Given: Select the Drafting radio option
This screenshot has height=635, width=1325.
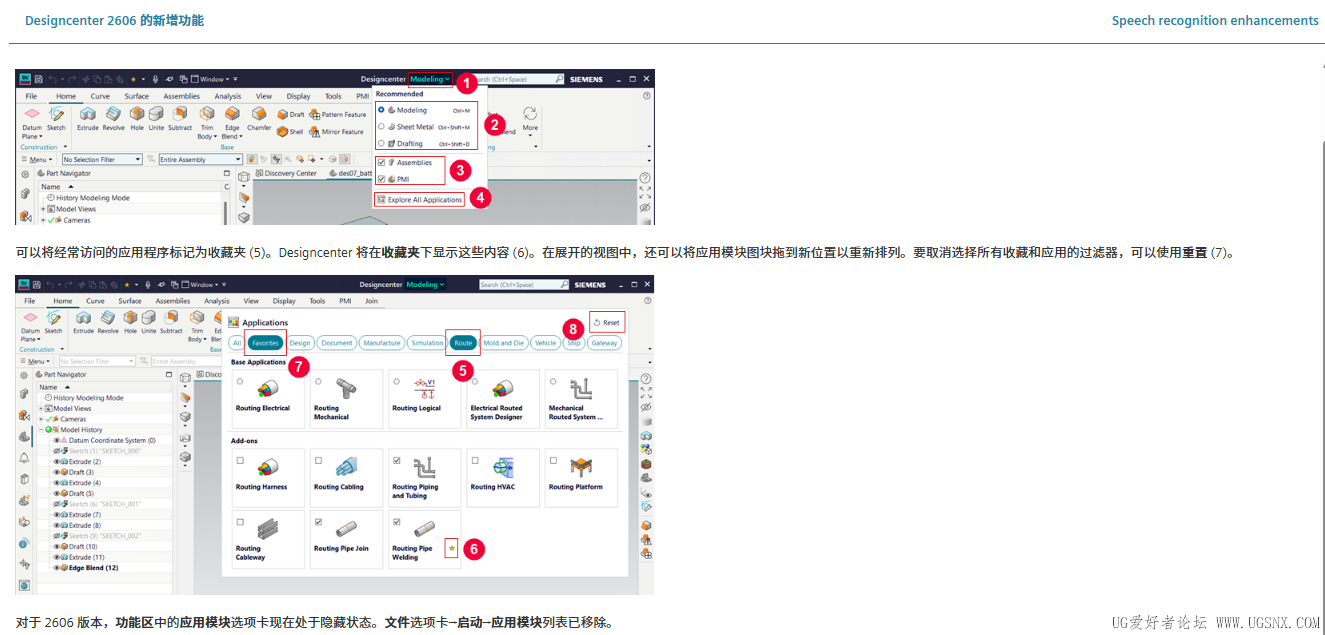Looking at the screenshot, I should click(x=381, y=143).
